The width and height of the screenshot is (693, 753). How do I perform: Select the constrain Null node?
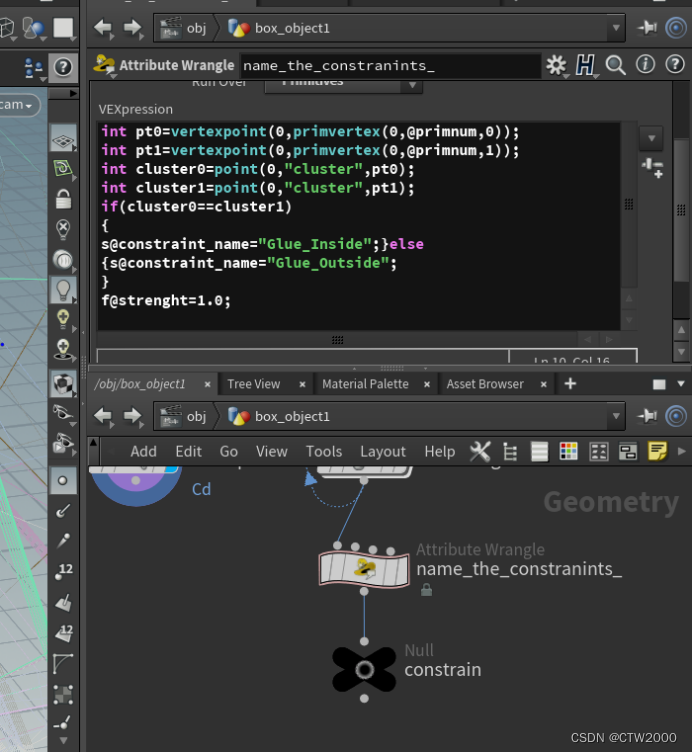coord(364,669)
